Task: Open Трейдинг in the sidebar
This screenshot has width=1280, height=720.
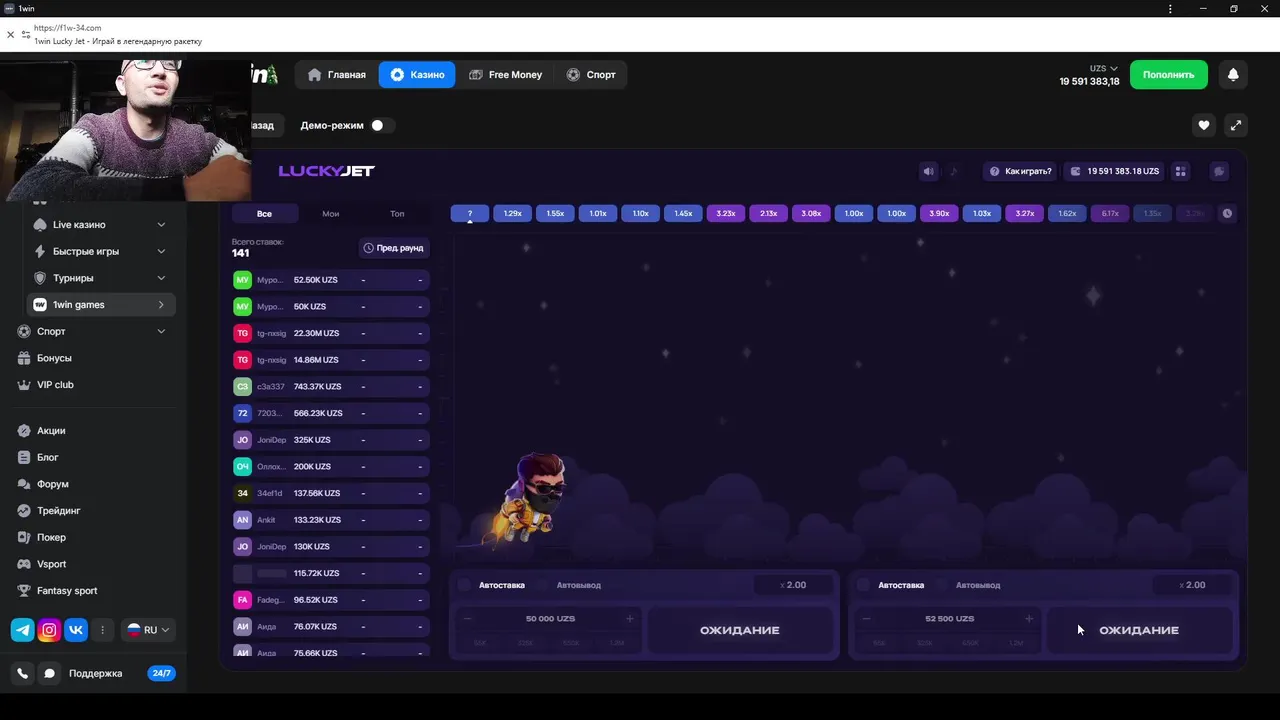Action: (58, 511)
